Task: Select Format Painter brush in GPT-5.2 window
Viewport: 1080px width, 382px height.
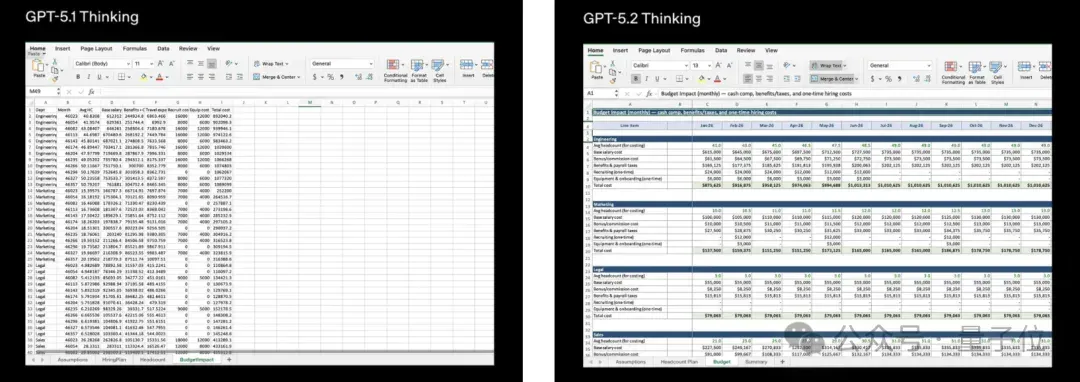Action: pos(613,81)
